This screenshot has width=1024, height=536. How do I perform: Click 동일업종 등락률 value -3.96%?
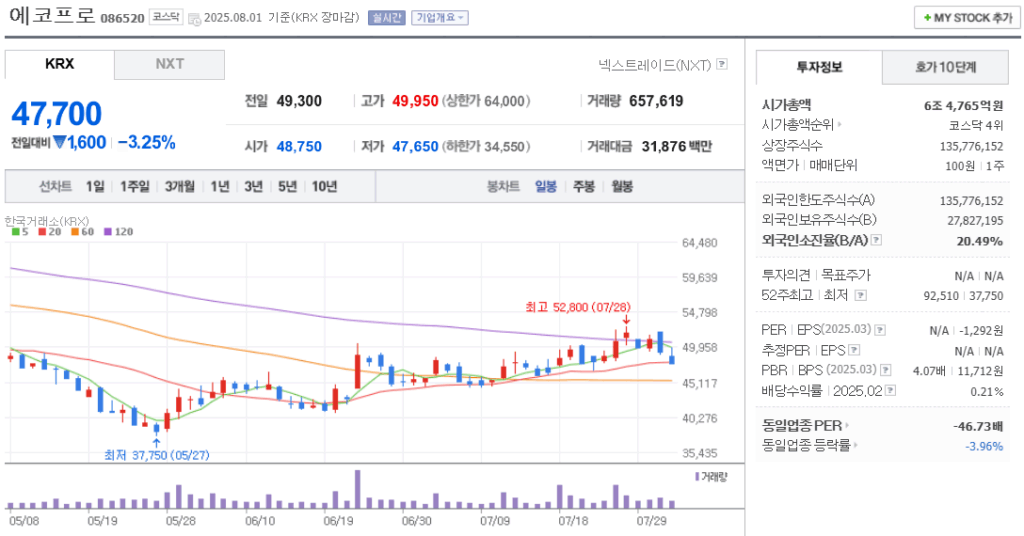[984, 447]
